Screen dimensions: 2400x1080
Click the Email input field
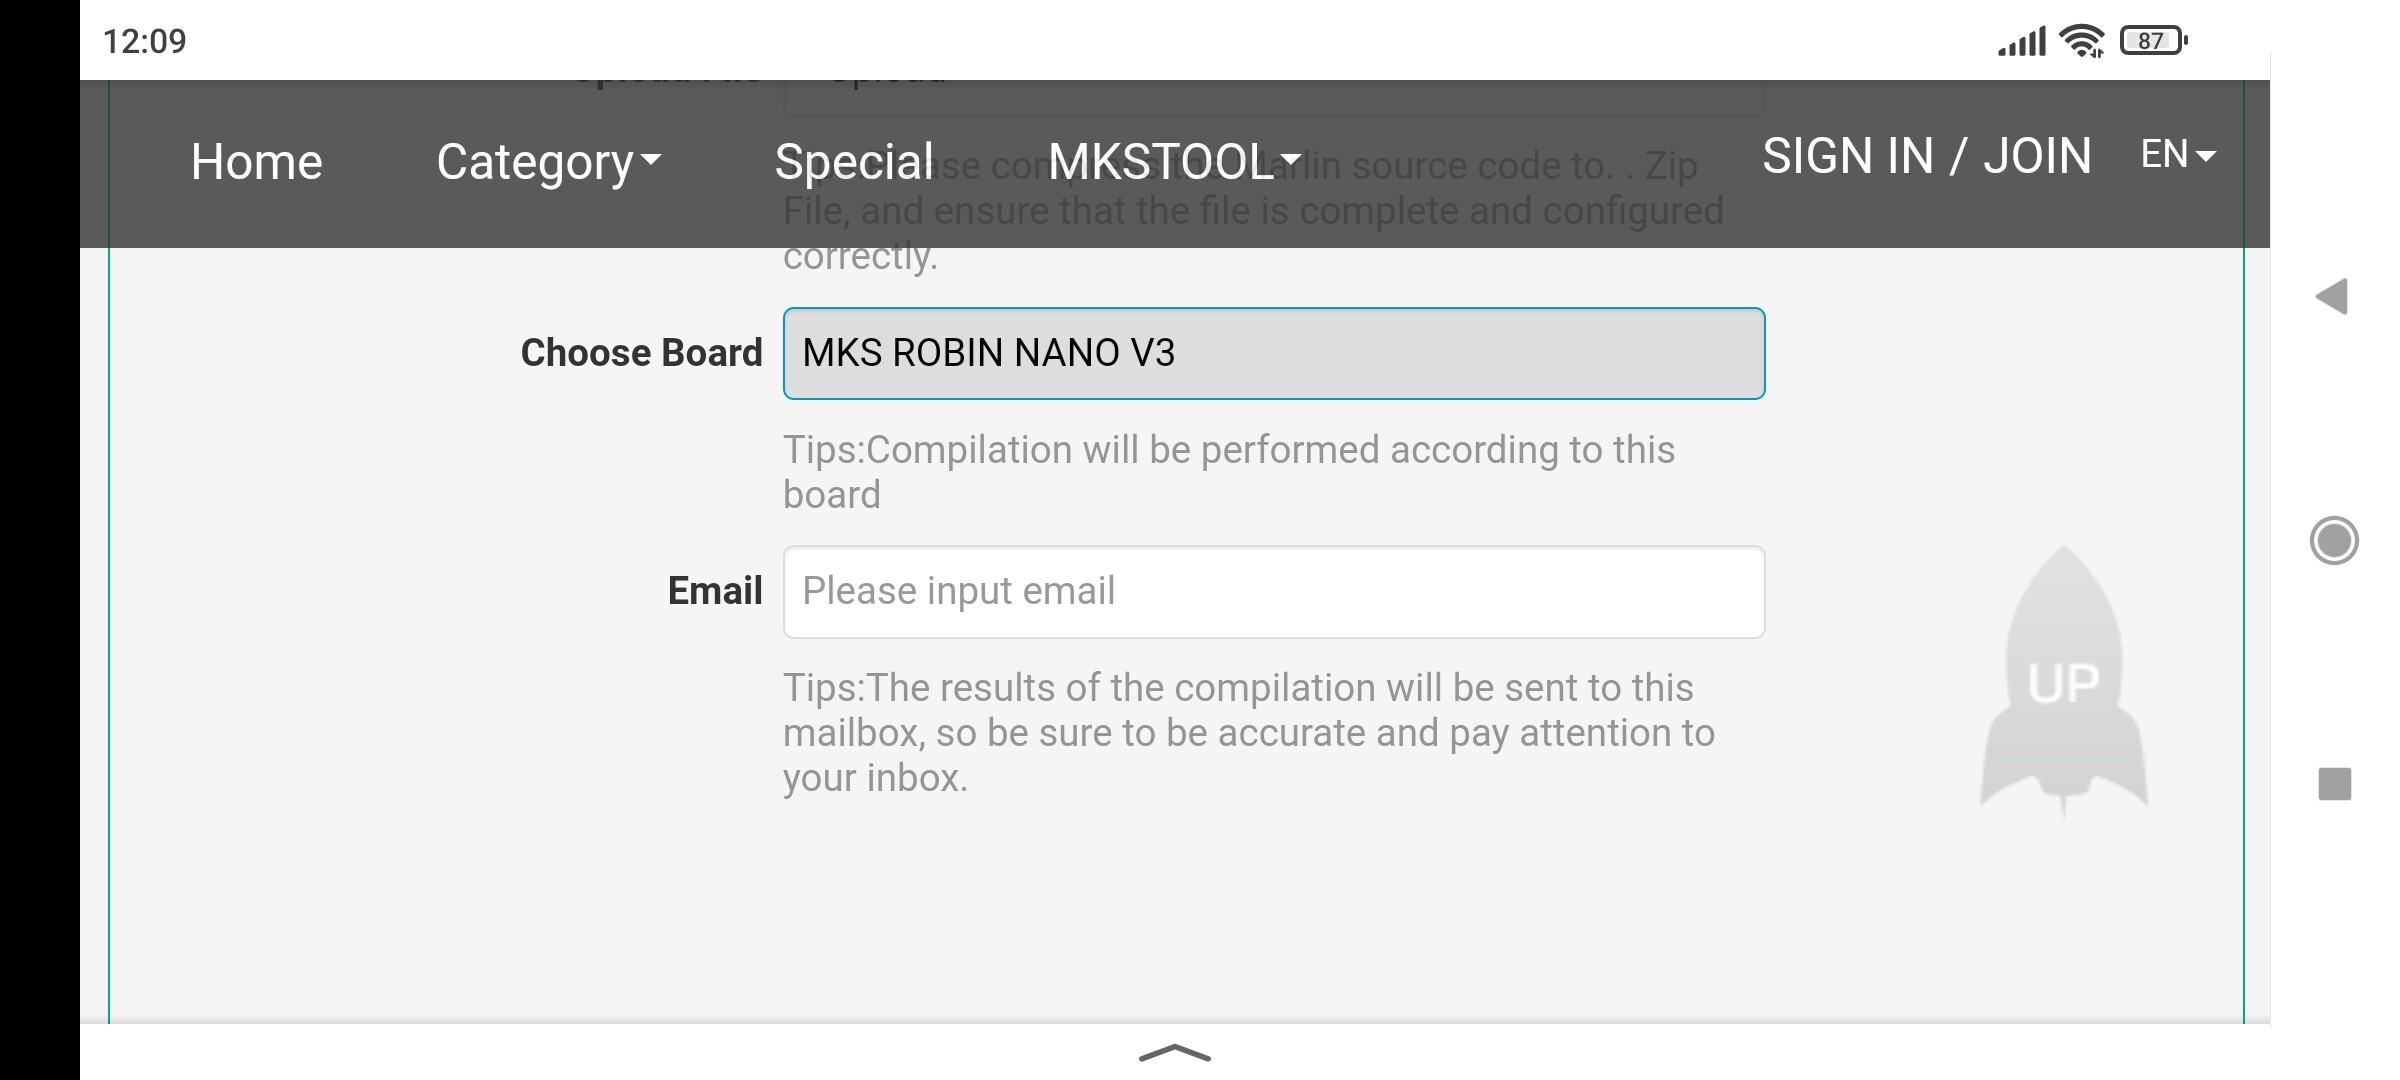1273,590
